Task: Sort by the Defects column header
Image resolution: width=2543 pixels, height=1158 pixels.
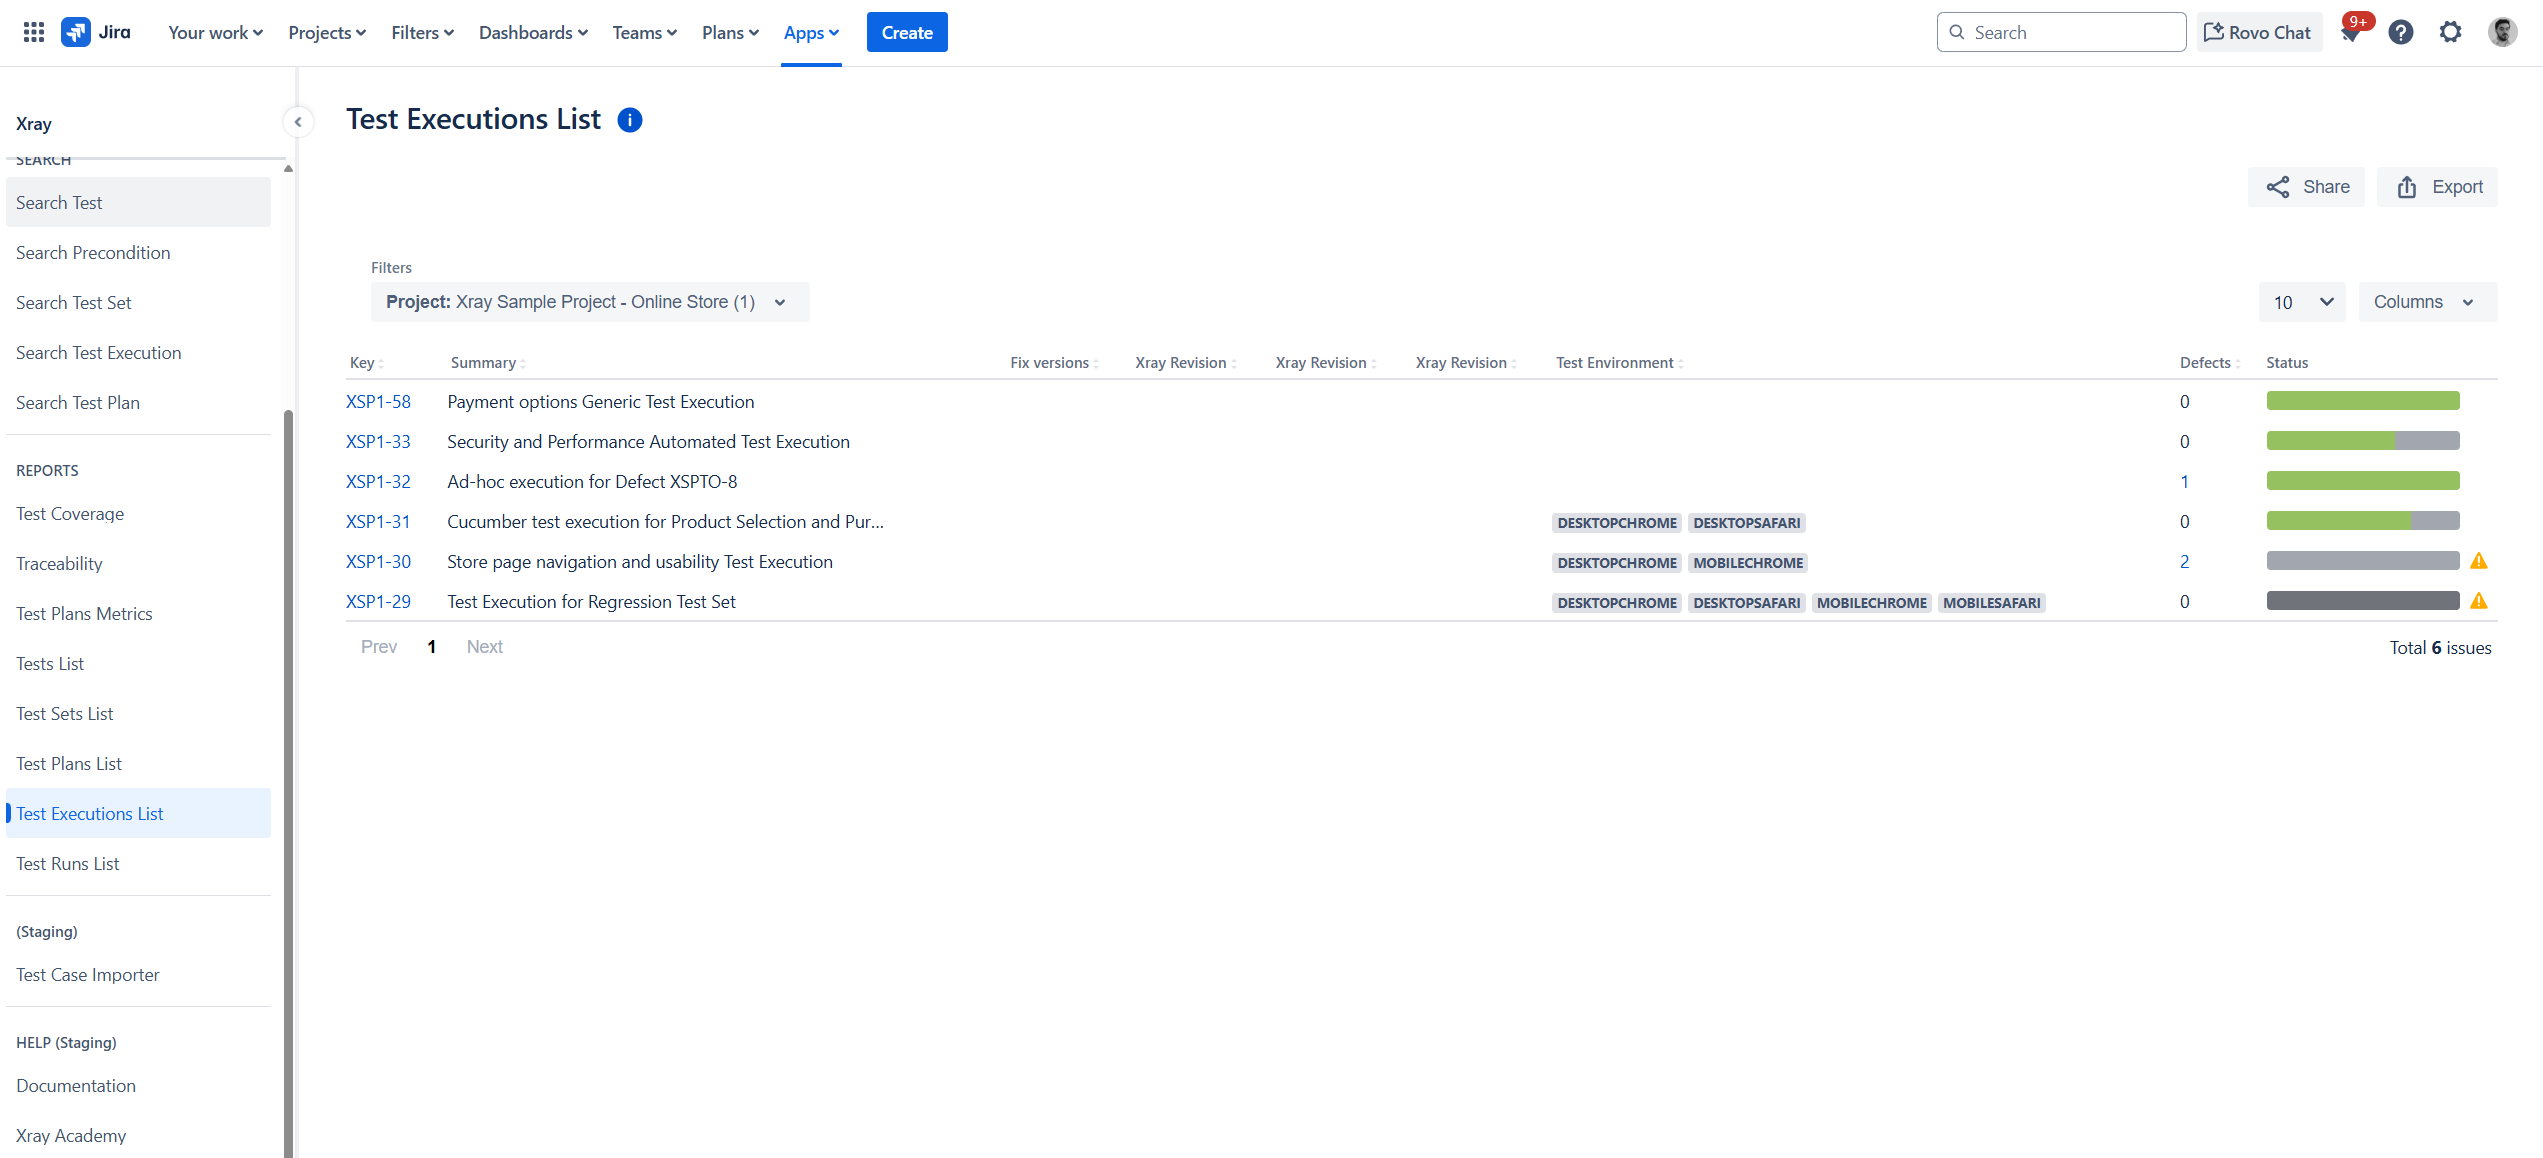Action: 2209,363
